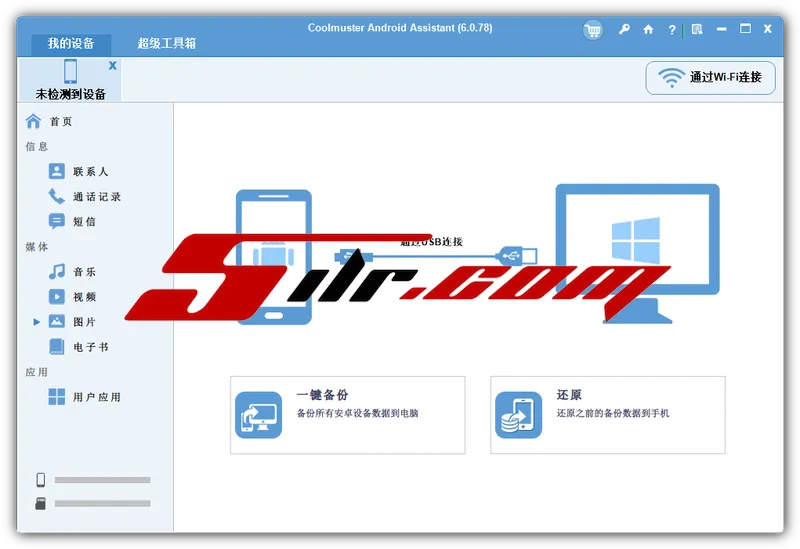This screenshot has height=549, width=800.
Task: Open 短信 messages in the sidebar
Action: (x=84, y=221)
